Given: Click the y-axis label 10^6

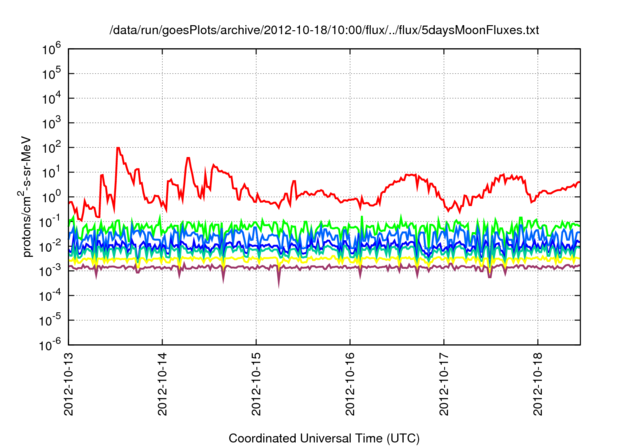Looking at the screenshot, I should coord(51,49).
